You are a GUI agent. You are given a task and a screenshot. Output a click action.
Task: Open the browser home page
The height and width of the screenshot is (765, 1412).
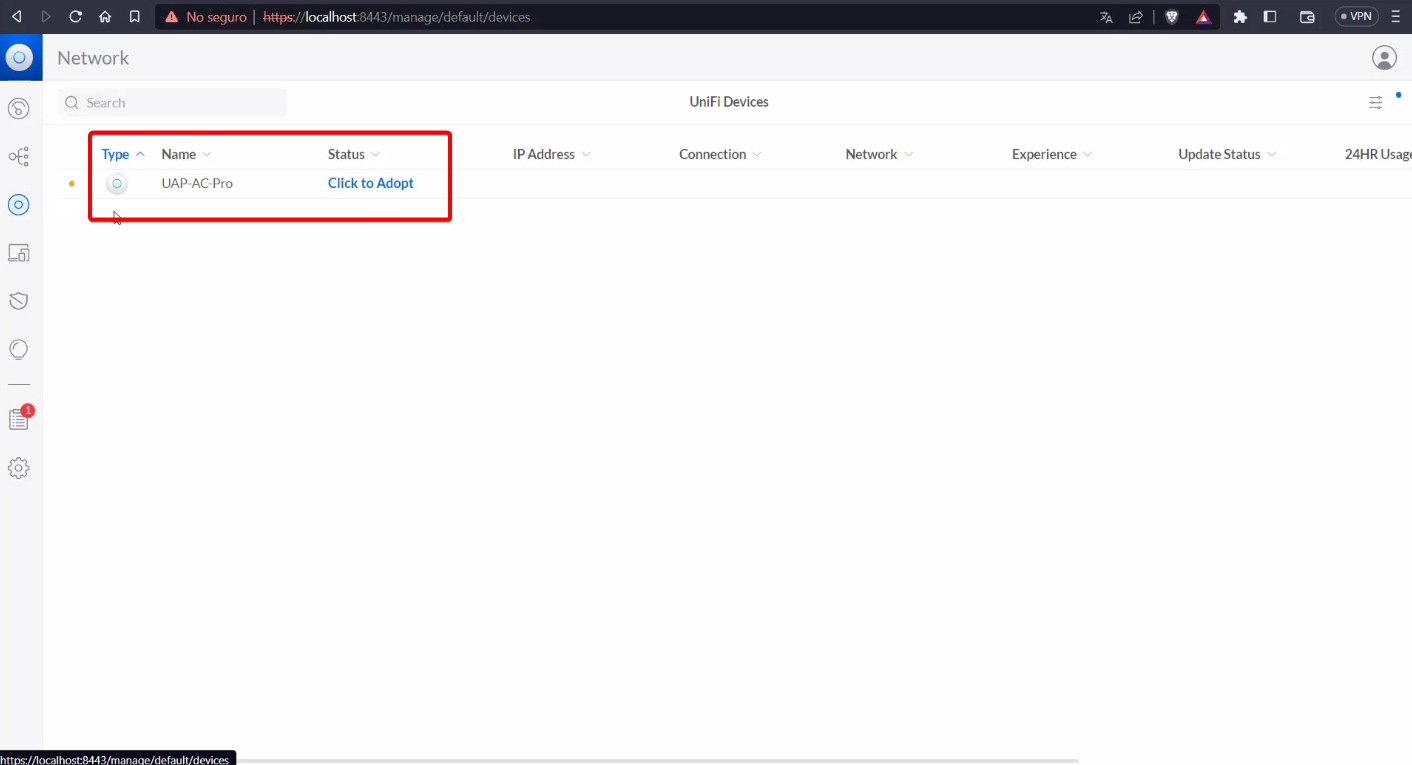point(105,17)
